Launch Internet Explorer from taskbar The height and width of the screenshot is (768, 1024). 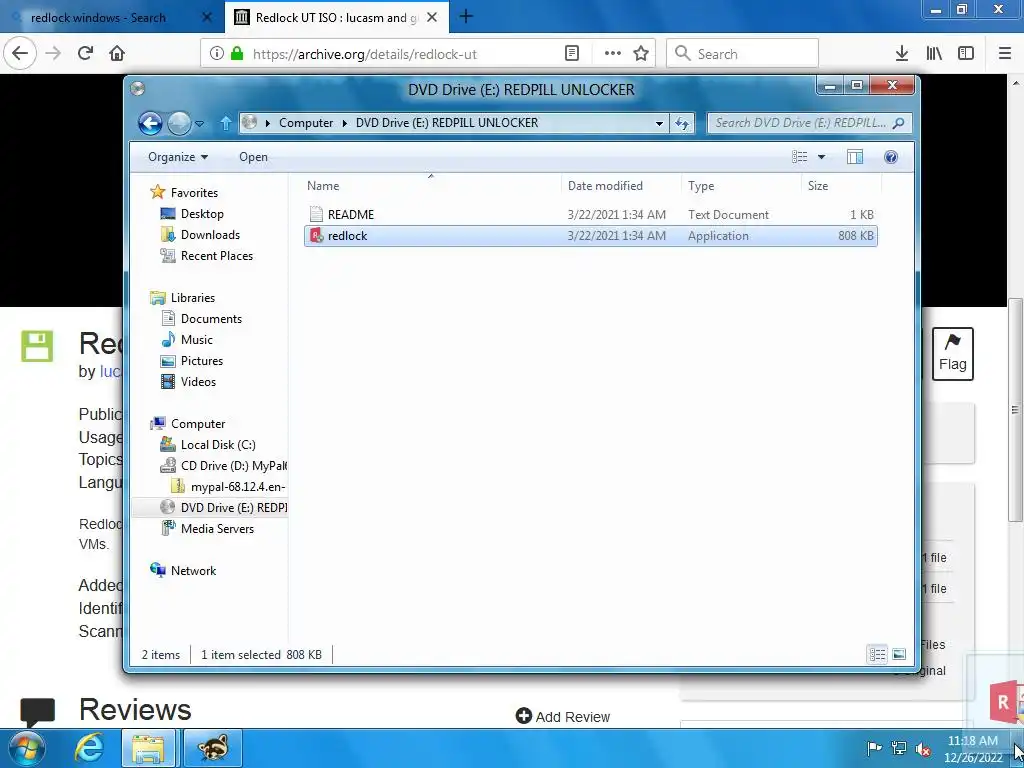(89, 748)
